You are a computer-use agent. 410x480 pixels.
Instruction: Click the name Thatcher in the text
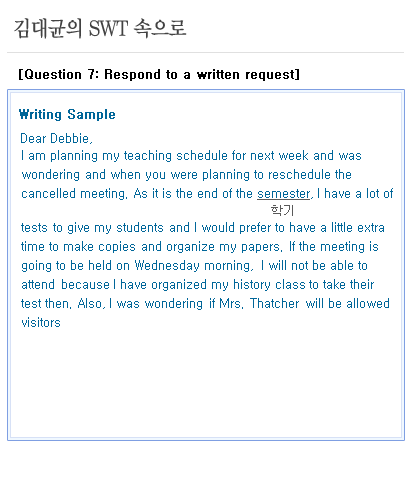[x=275, y=304]
